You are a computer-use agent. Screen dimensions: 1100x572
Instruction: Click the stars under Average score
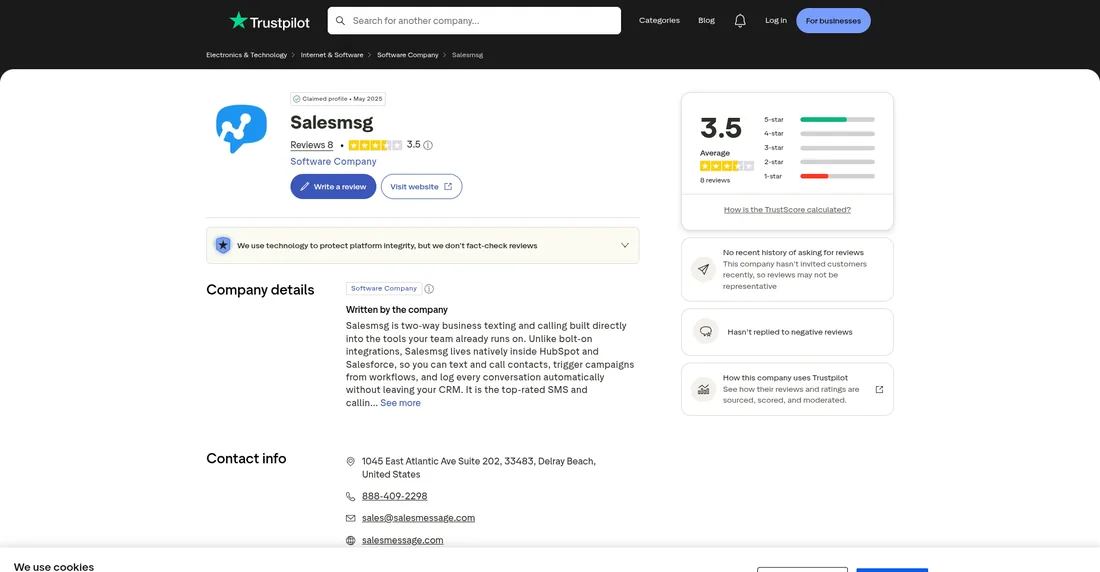click(x=726, y=166)
